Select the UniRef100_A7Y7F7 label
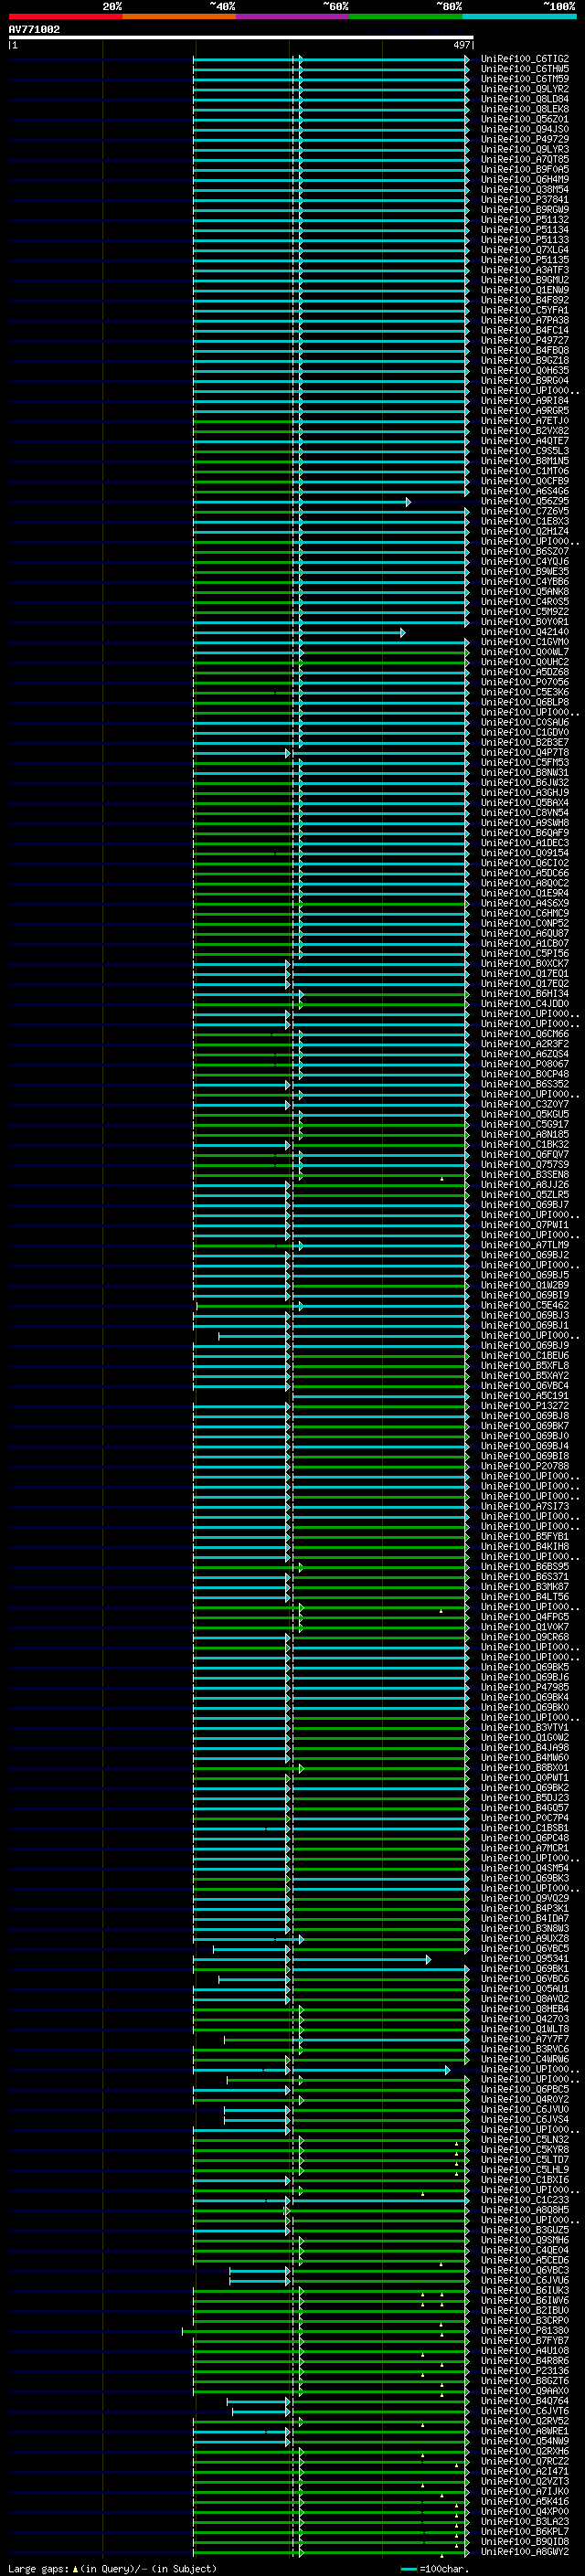The image size is (585, 2576). tap(525, 2039)
